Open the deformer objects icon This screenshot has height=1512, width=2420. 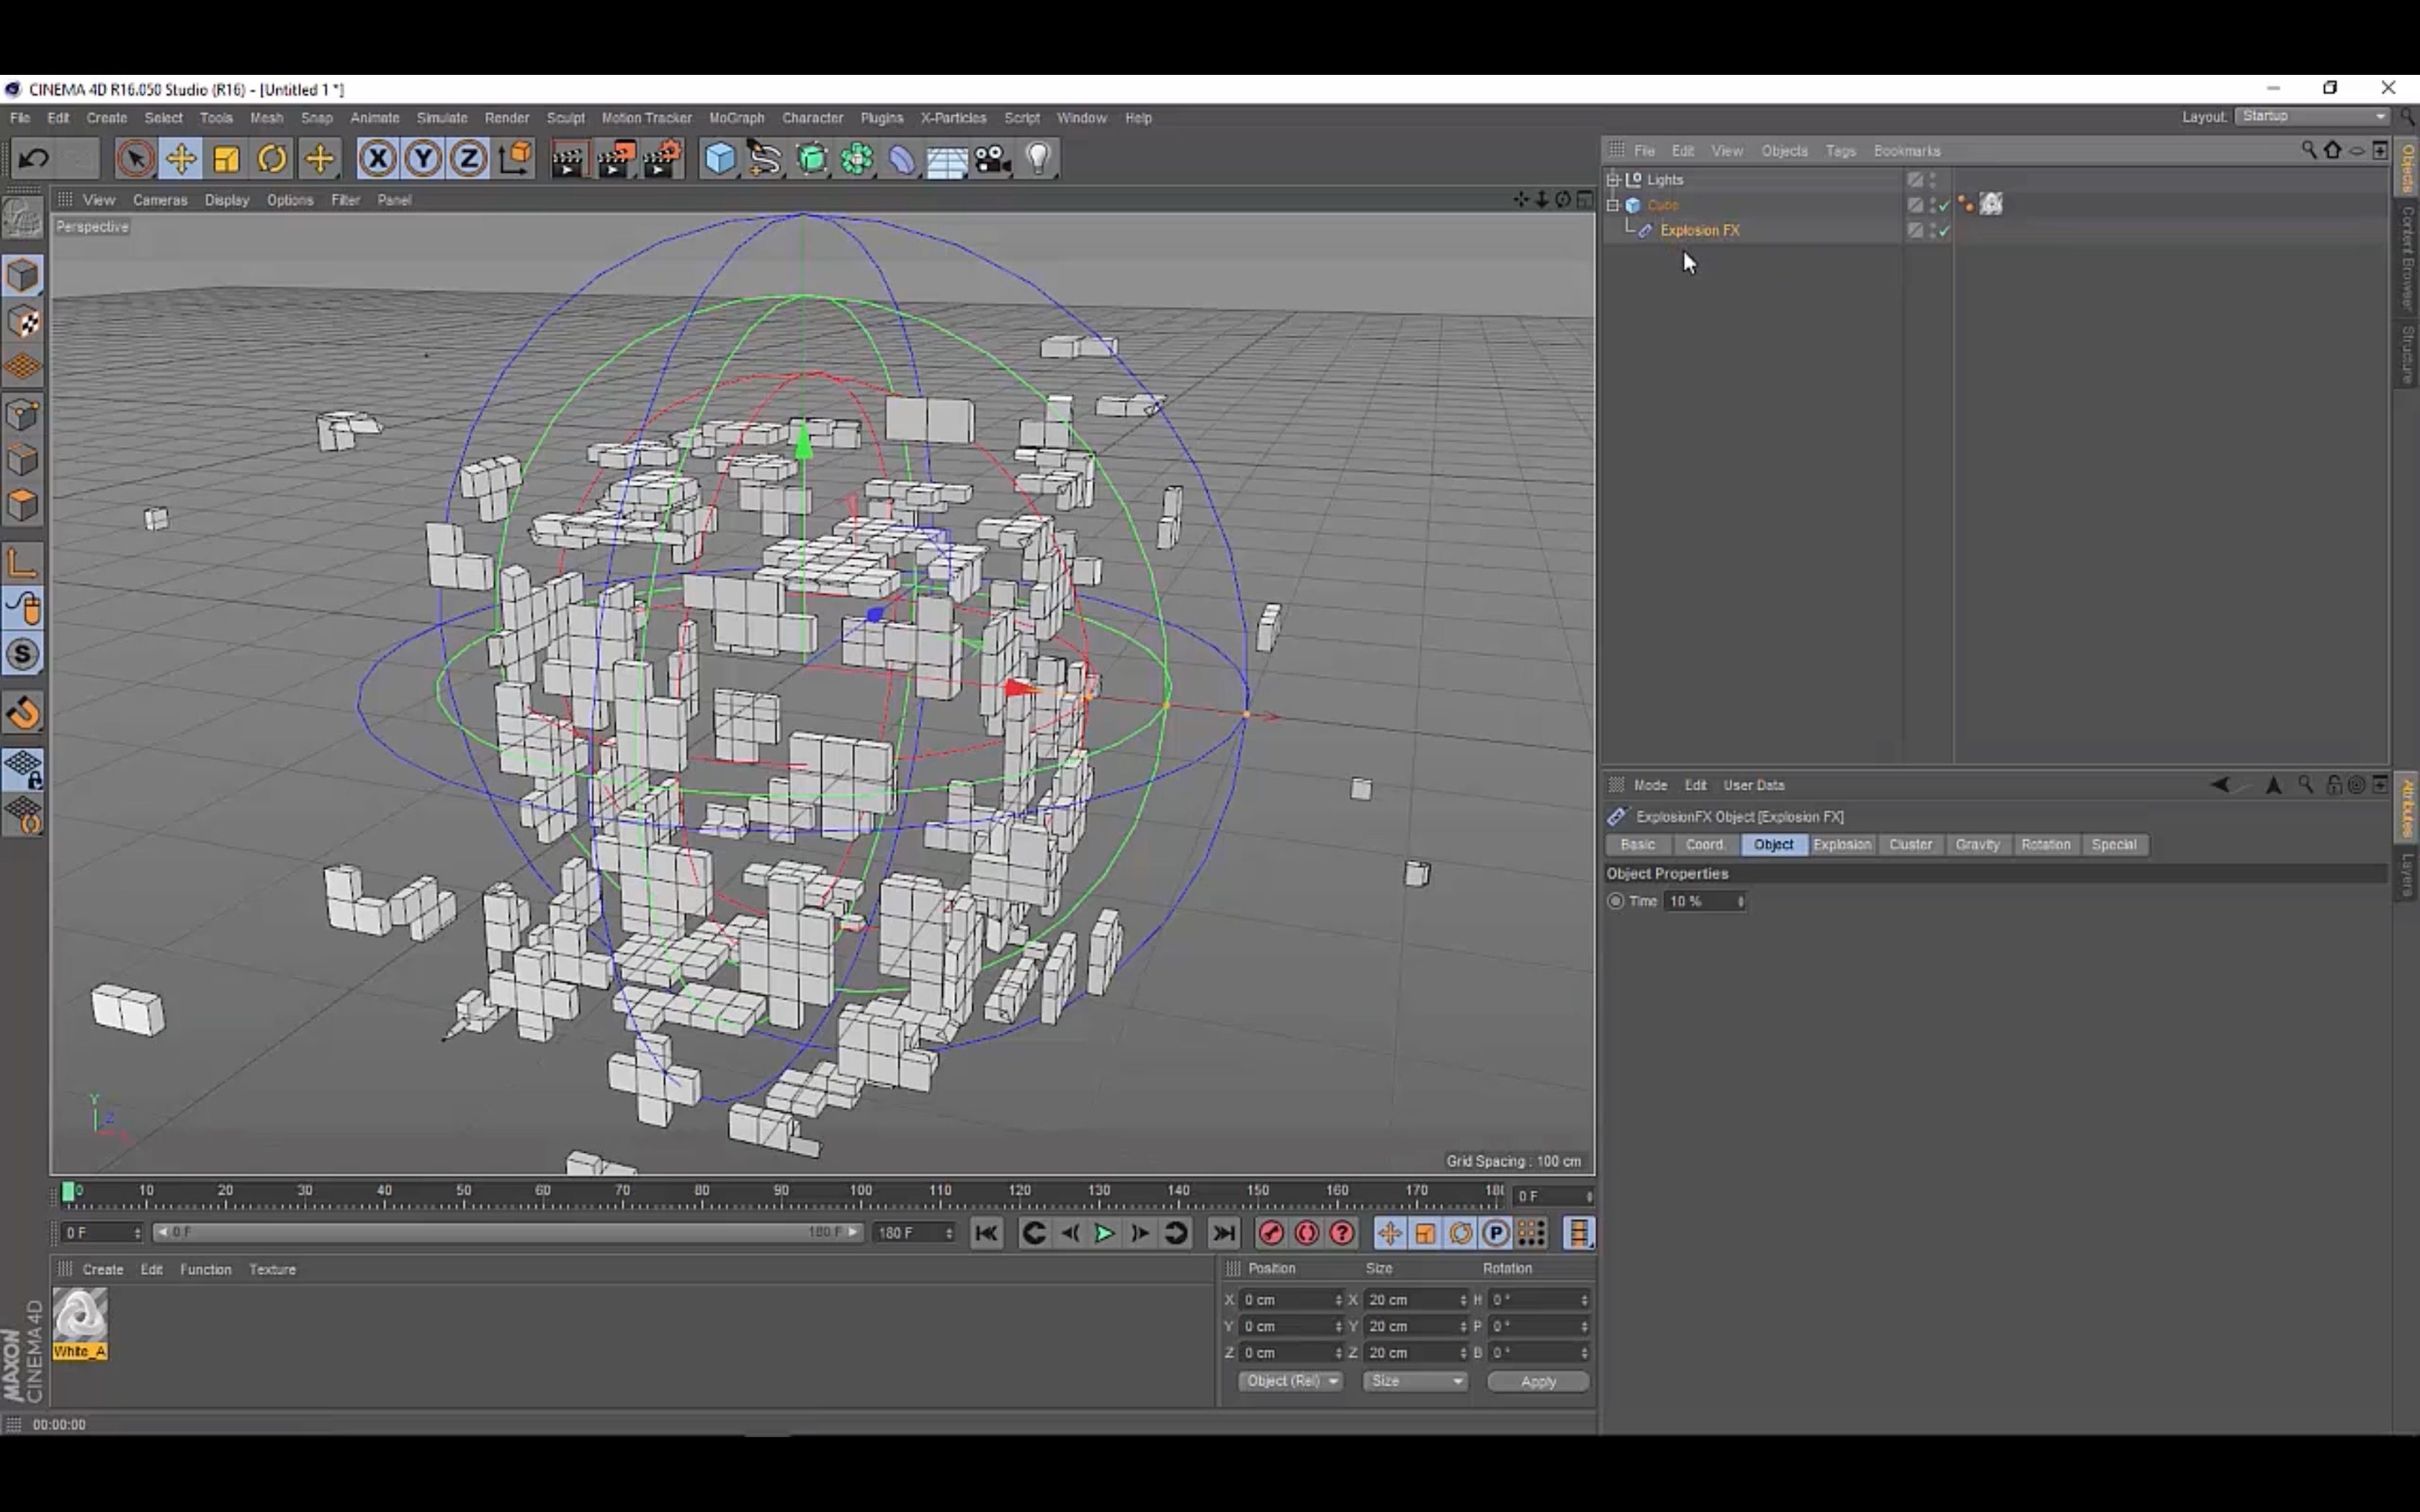pos(902,159)
